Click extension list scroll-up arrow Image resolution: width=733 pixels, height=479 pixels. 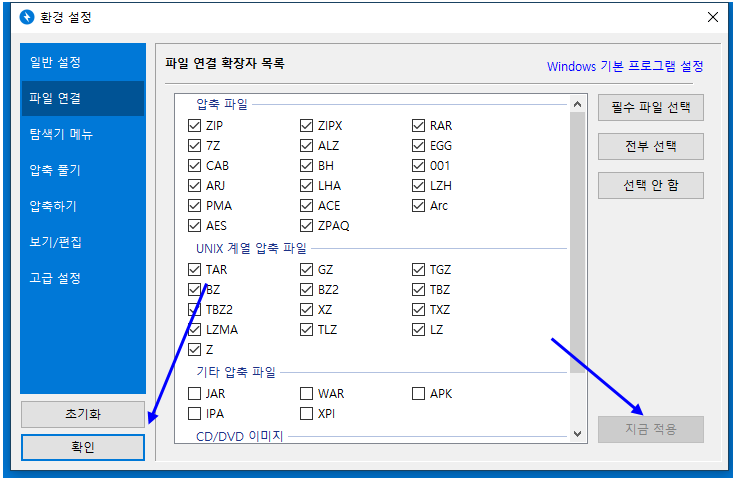pos(577,104)
